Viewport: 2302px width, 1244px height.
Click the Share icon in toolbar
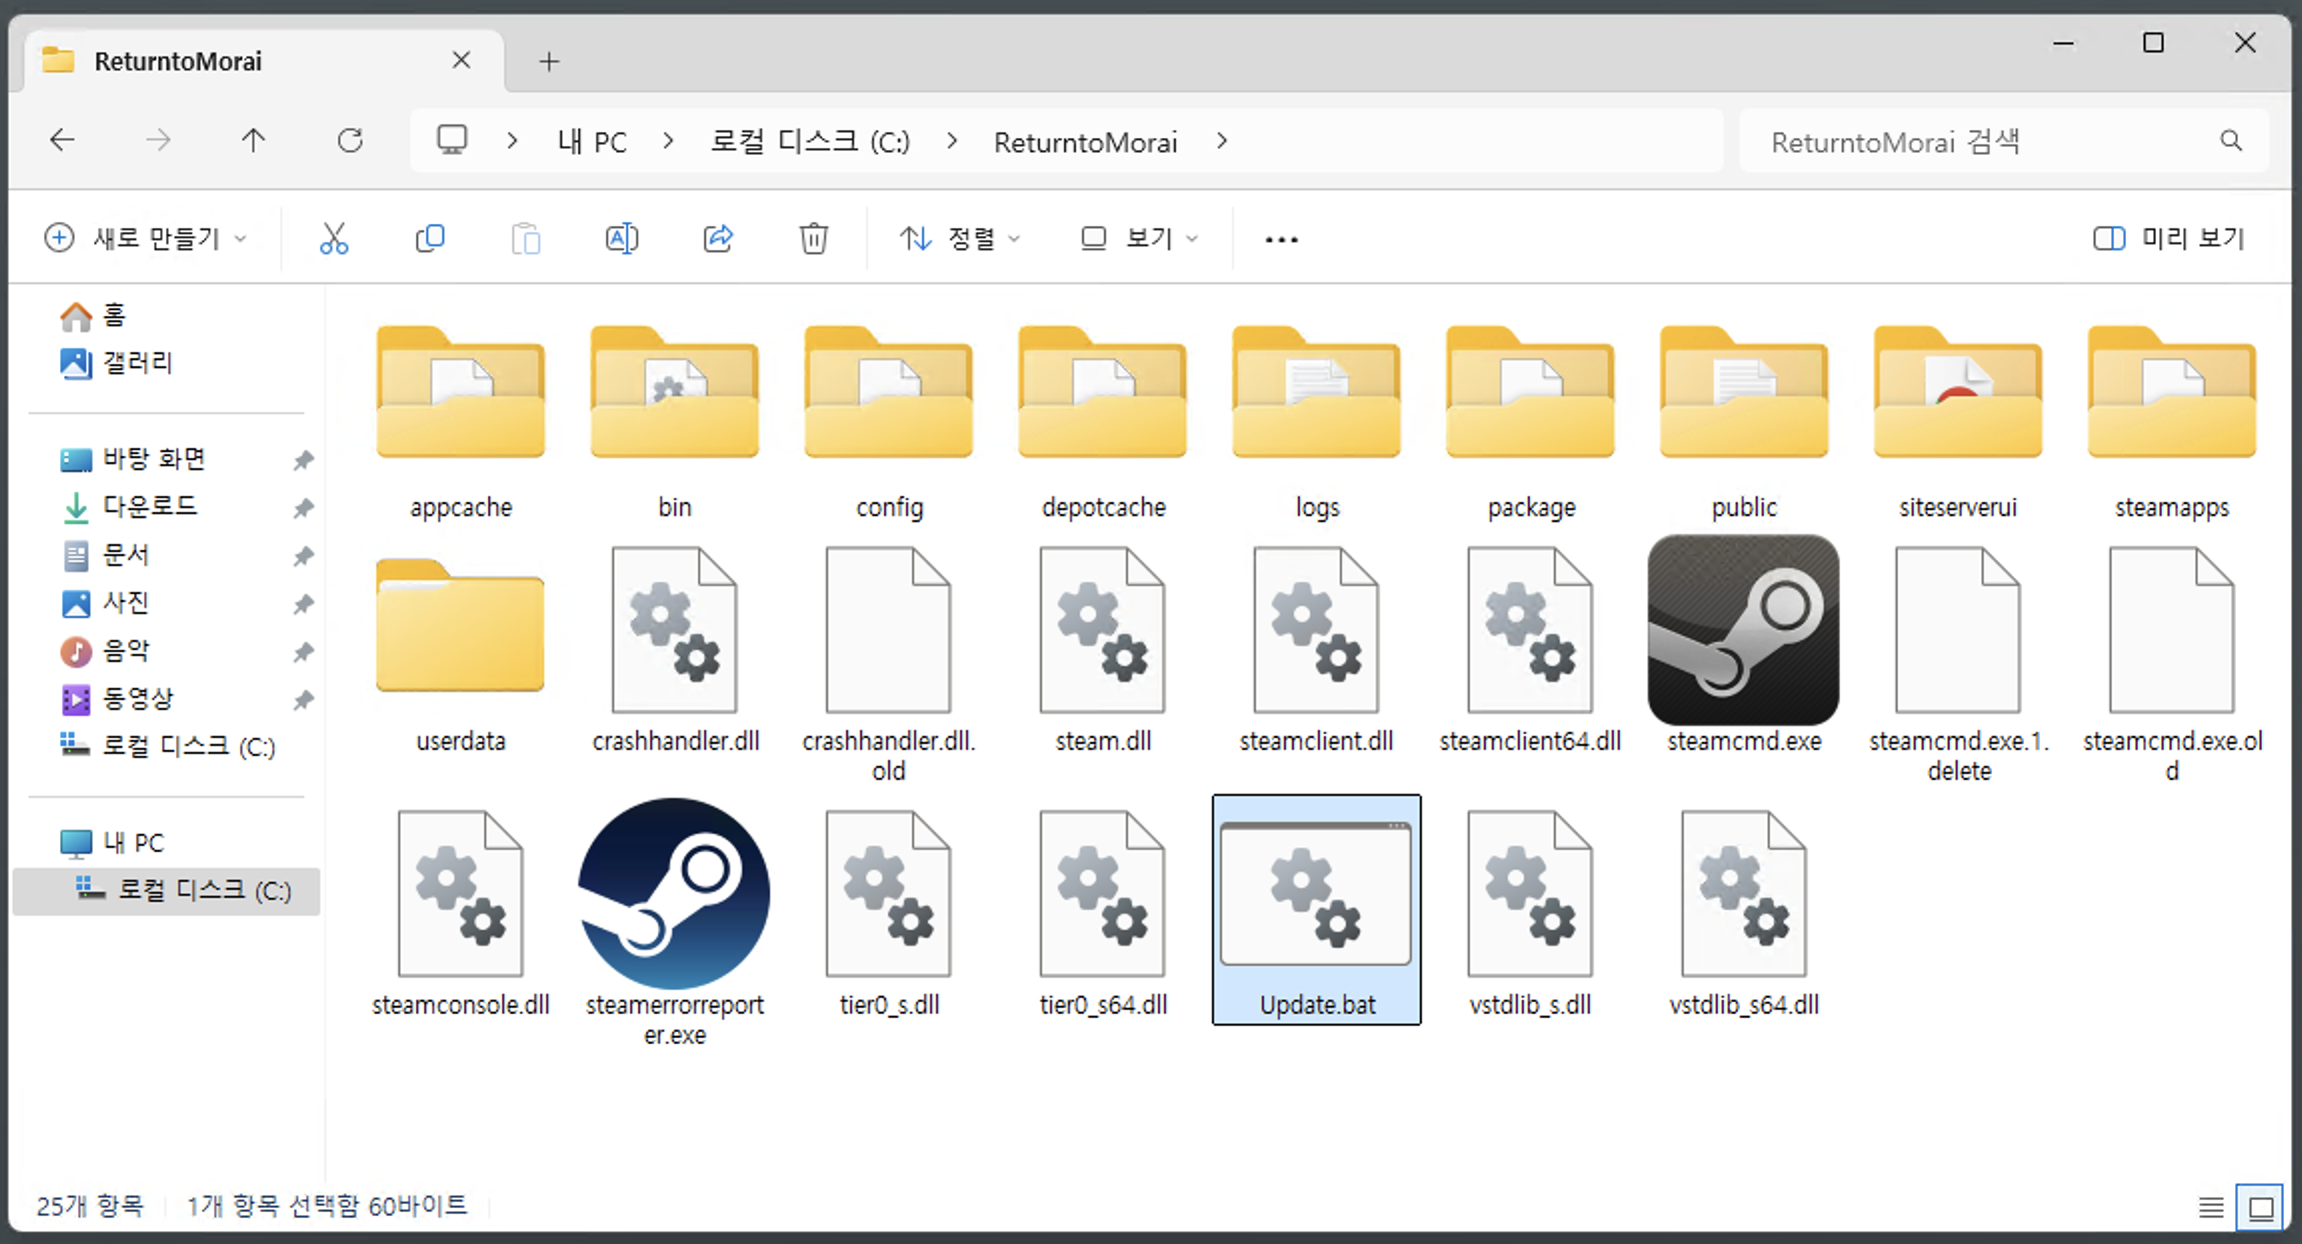pyautogui.click(x=718, y=239)
